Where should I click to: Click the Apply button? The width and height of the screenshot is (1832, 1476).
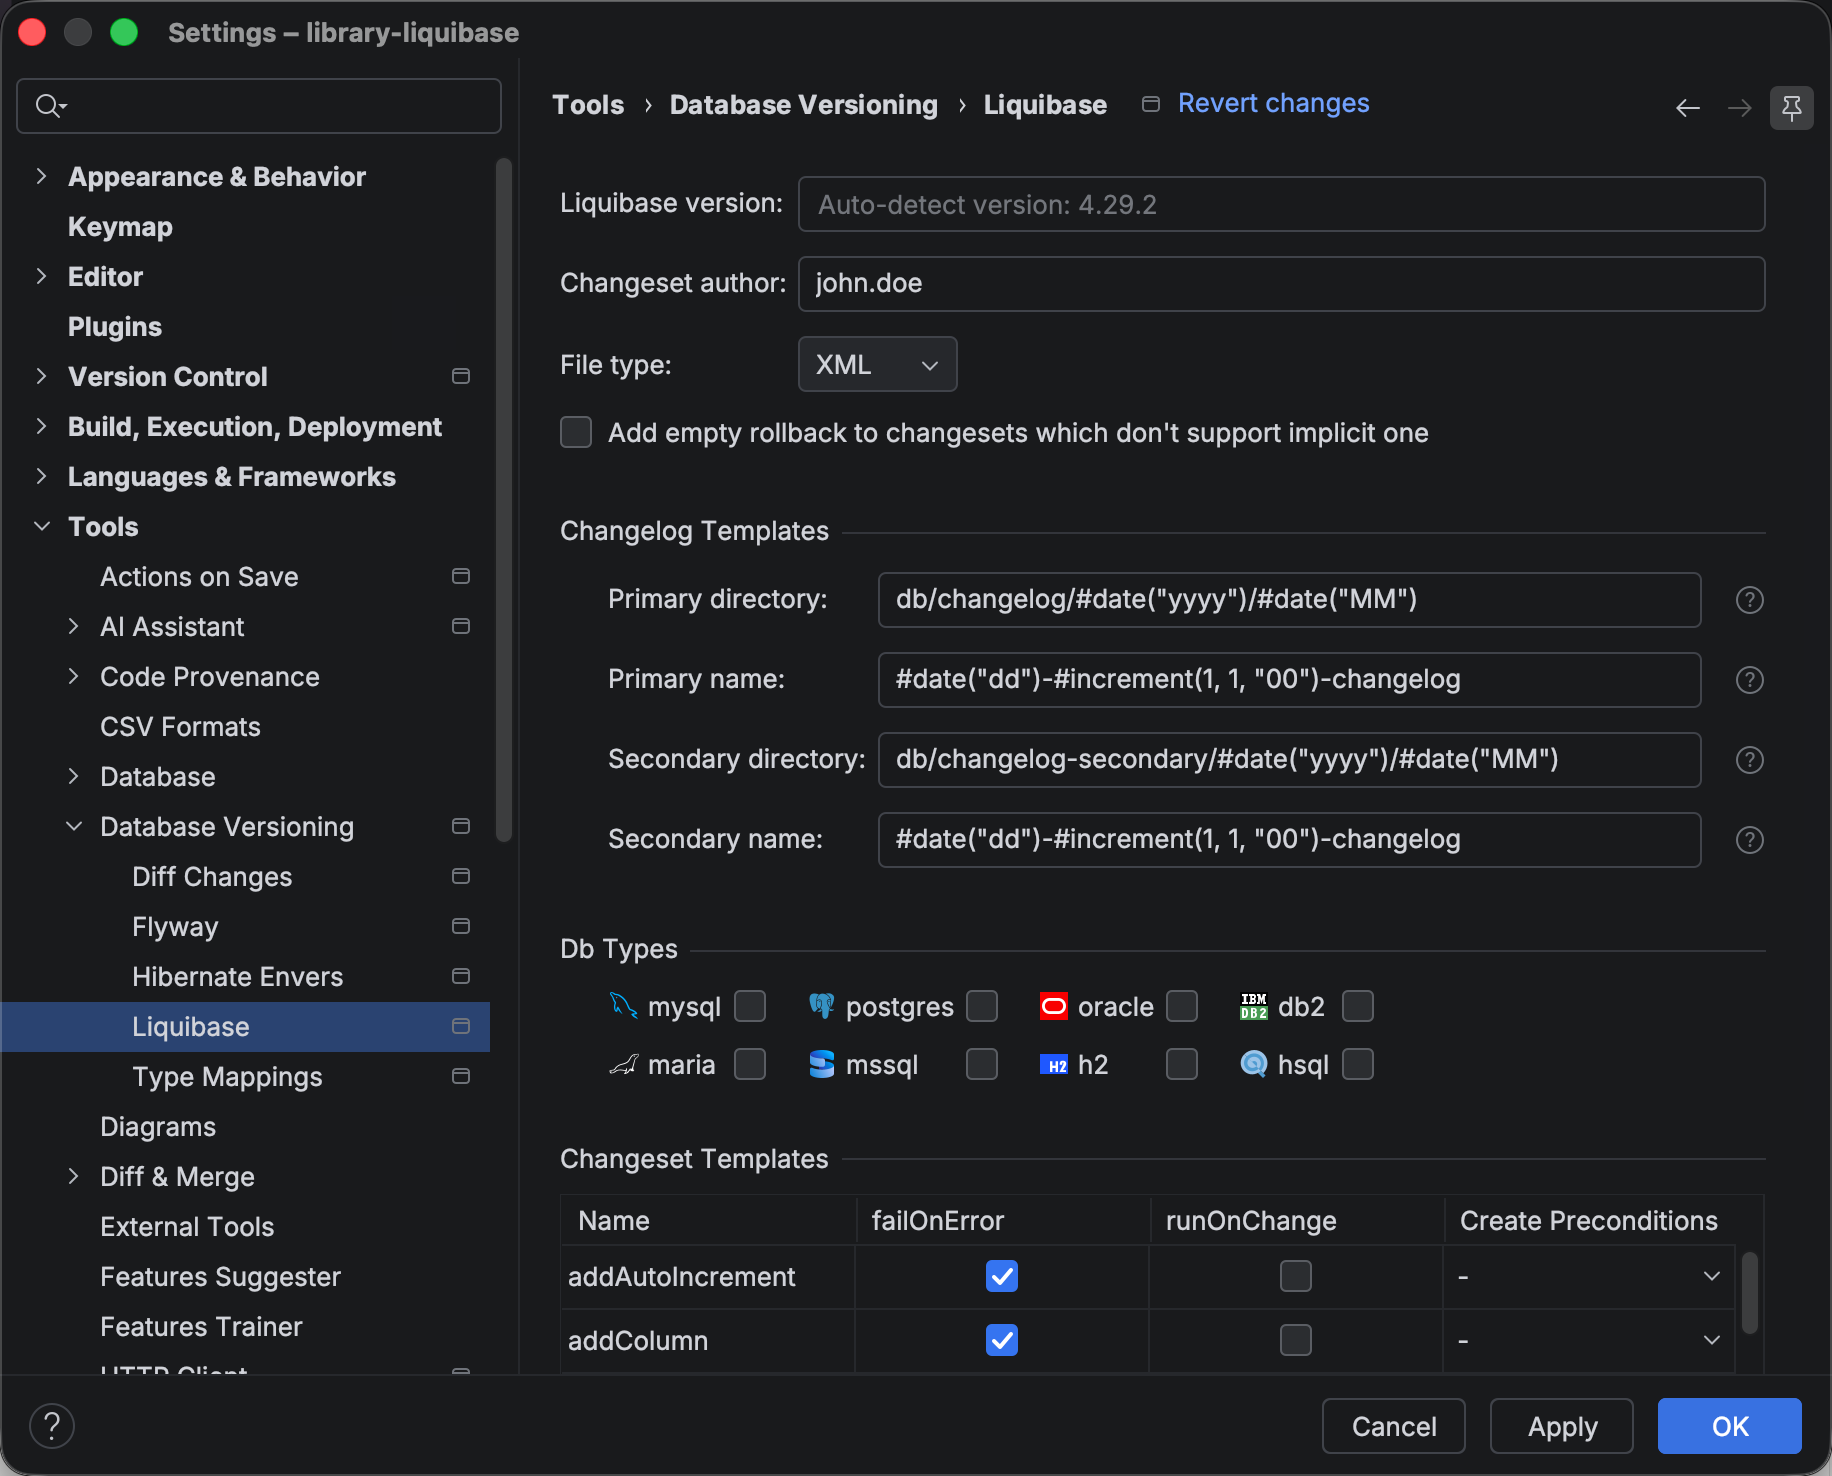click(x=1562, y=1426)
